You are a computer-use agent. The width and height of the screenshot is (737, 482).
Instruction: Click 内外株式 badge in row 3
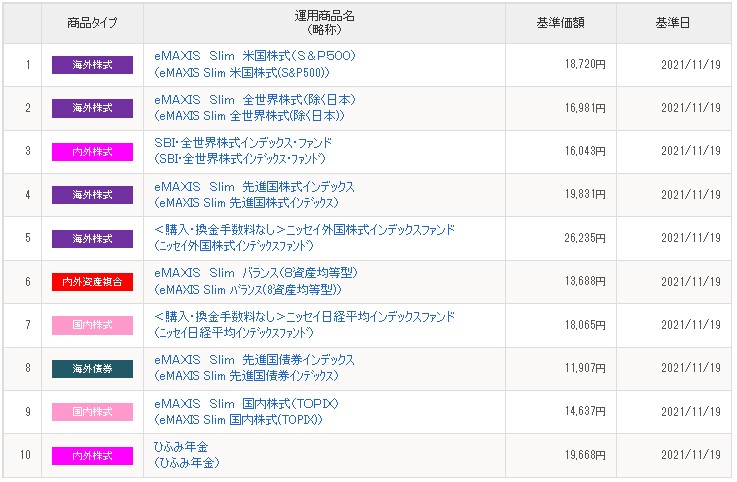click(x=92, y=152)
